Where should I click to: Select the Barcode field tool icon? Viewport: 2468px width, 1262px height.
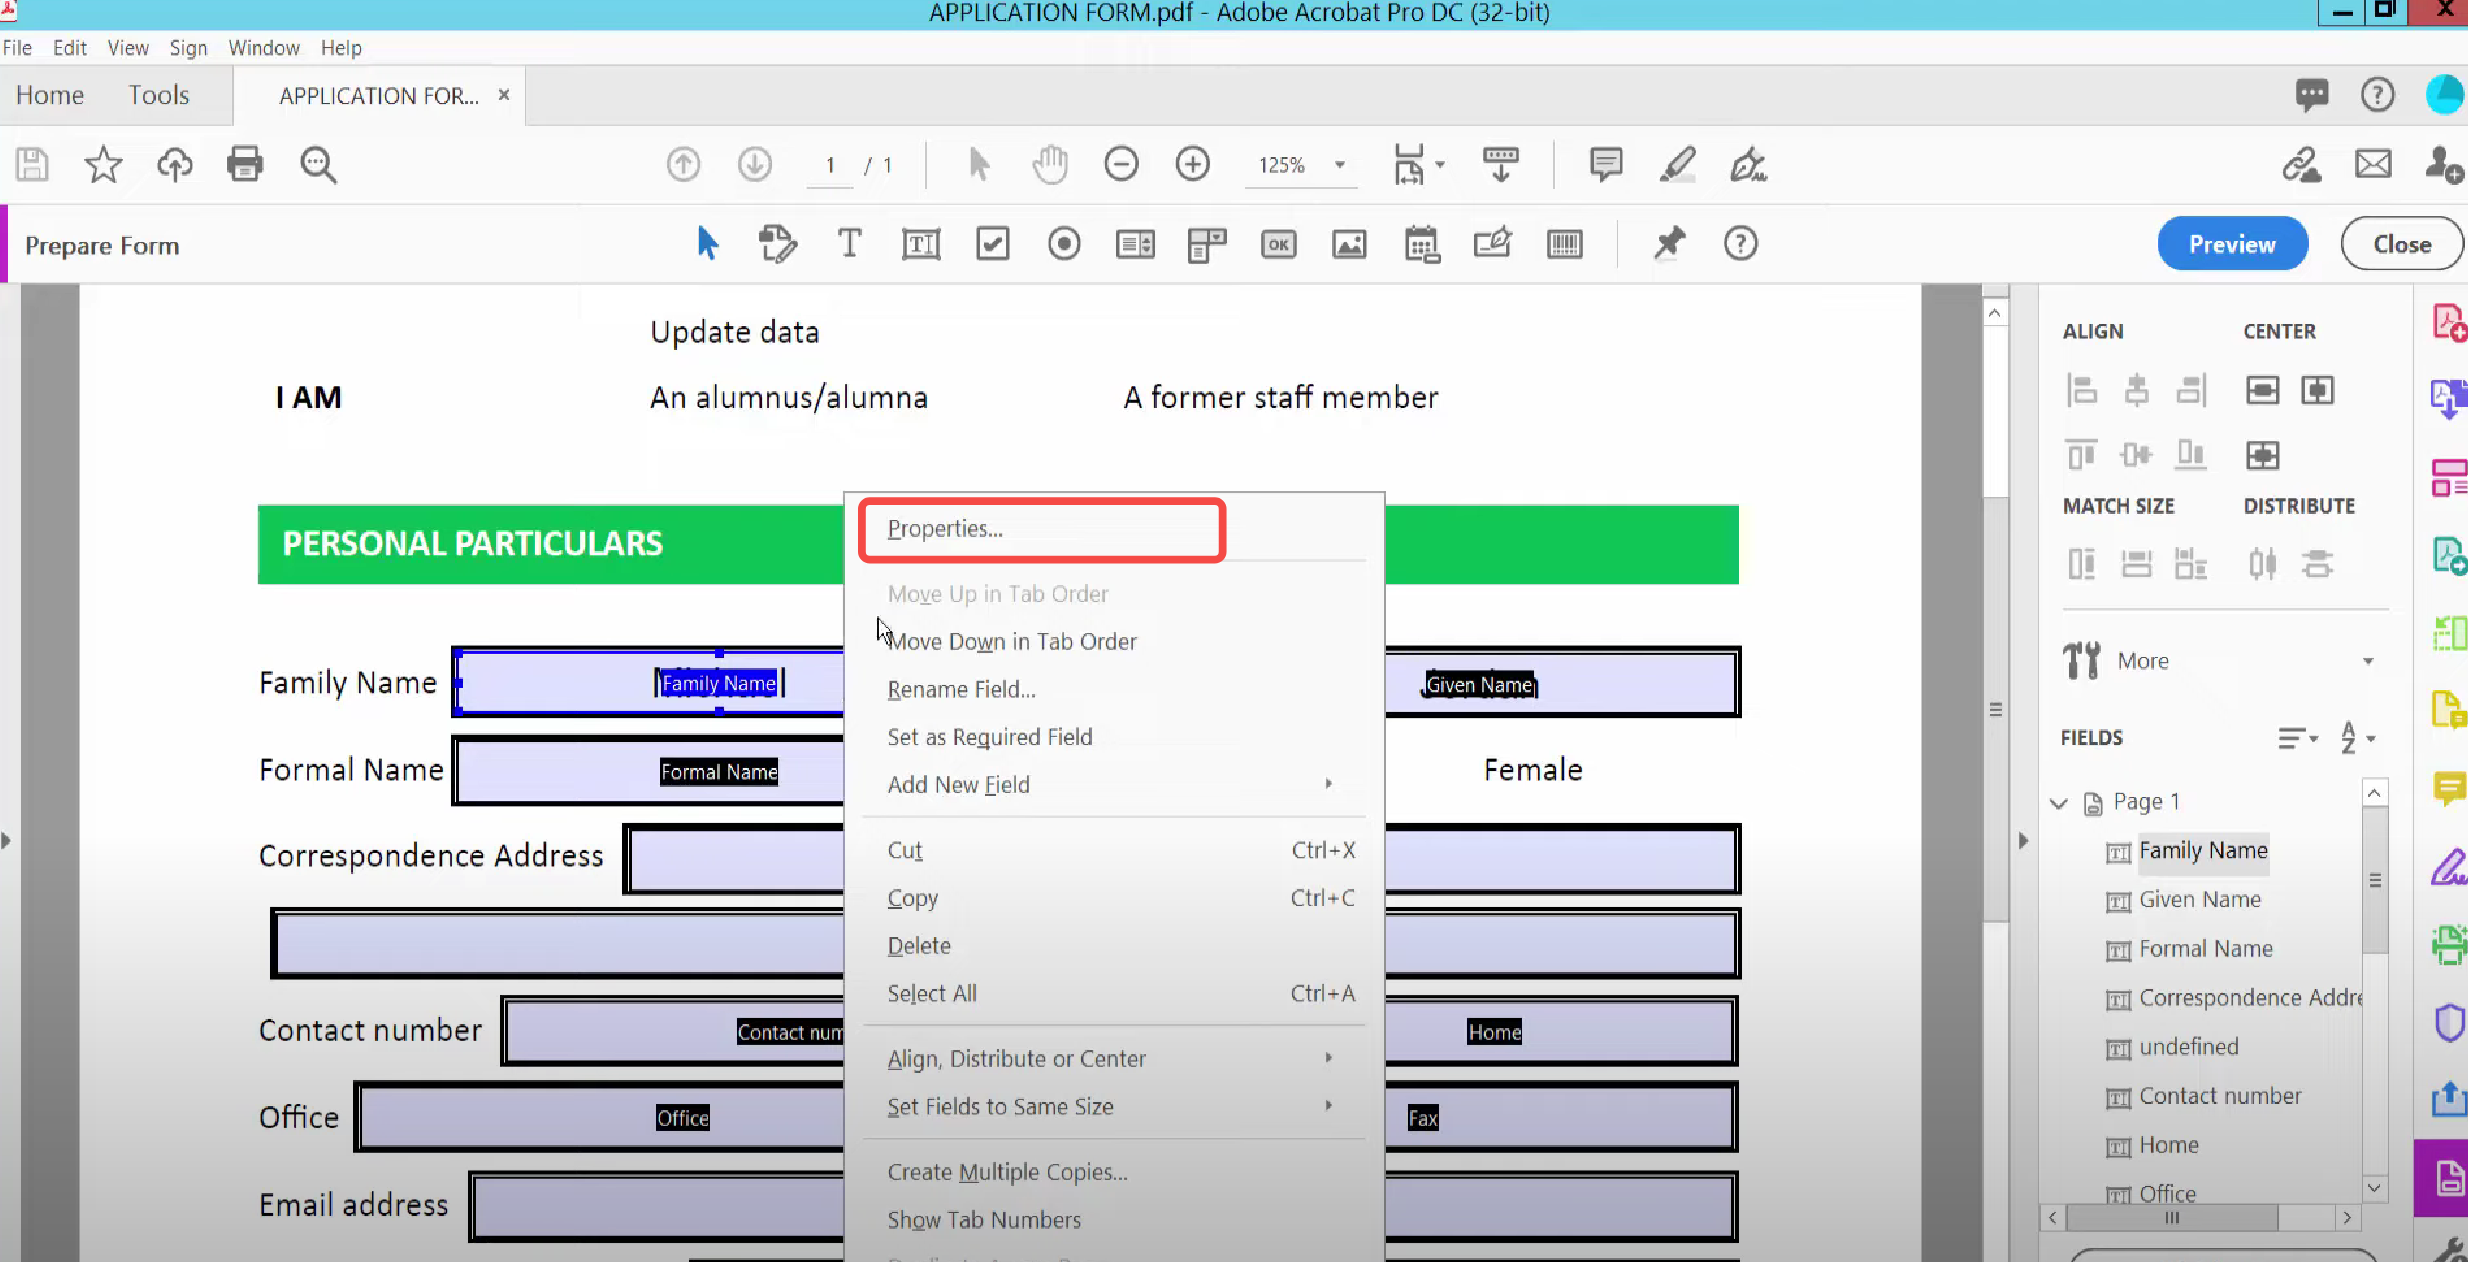click(1564, 243)
